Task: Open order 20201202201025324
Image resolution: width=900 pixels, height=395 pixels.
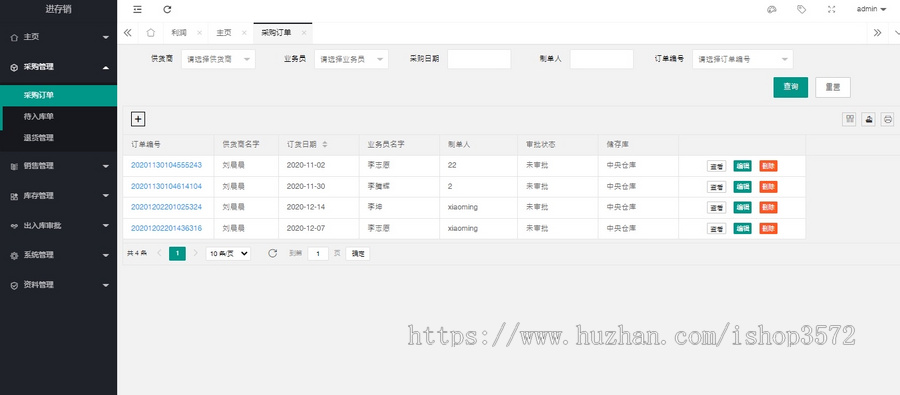Action: (x=166, y=207)
